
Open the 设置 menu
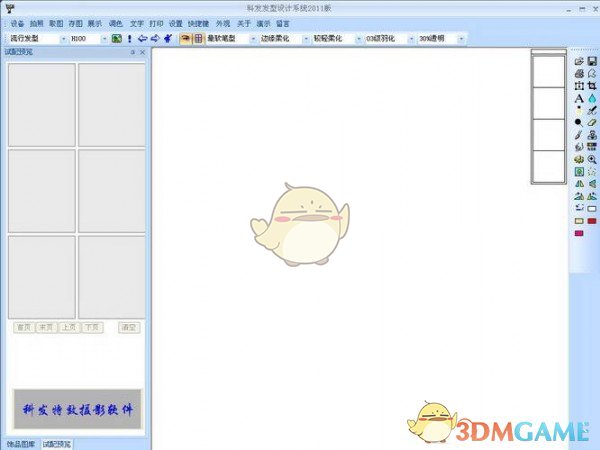point(176,24)
